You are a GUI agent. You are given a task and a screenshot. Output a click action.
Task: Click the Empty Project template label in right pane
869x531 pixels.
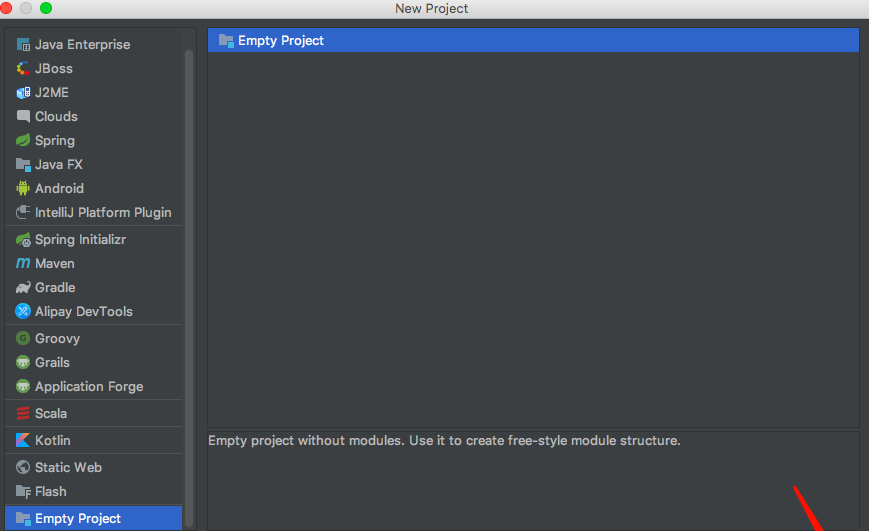click(x=280, y=40)
